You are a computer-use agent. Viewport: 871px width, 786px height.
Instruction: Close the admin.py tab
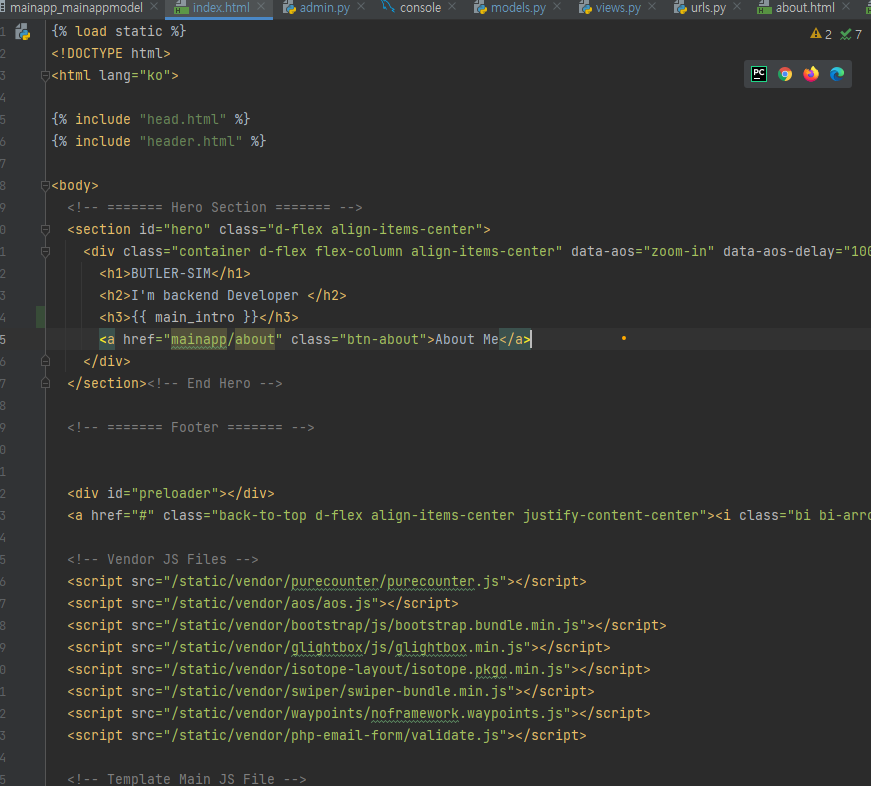[361, 7]
